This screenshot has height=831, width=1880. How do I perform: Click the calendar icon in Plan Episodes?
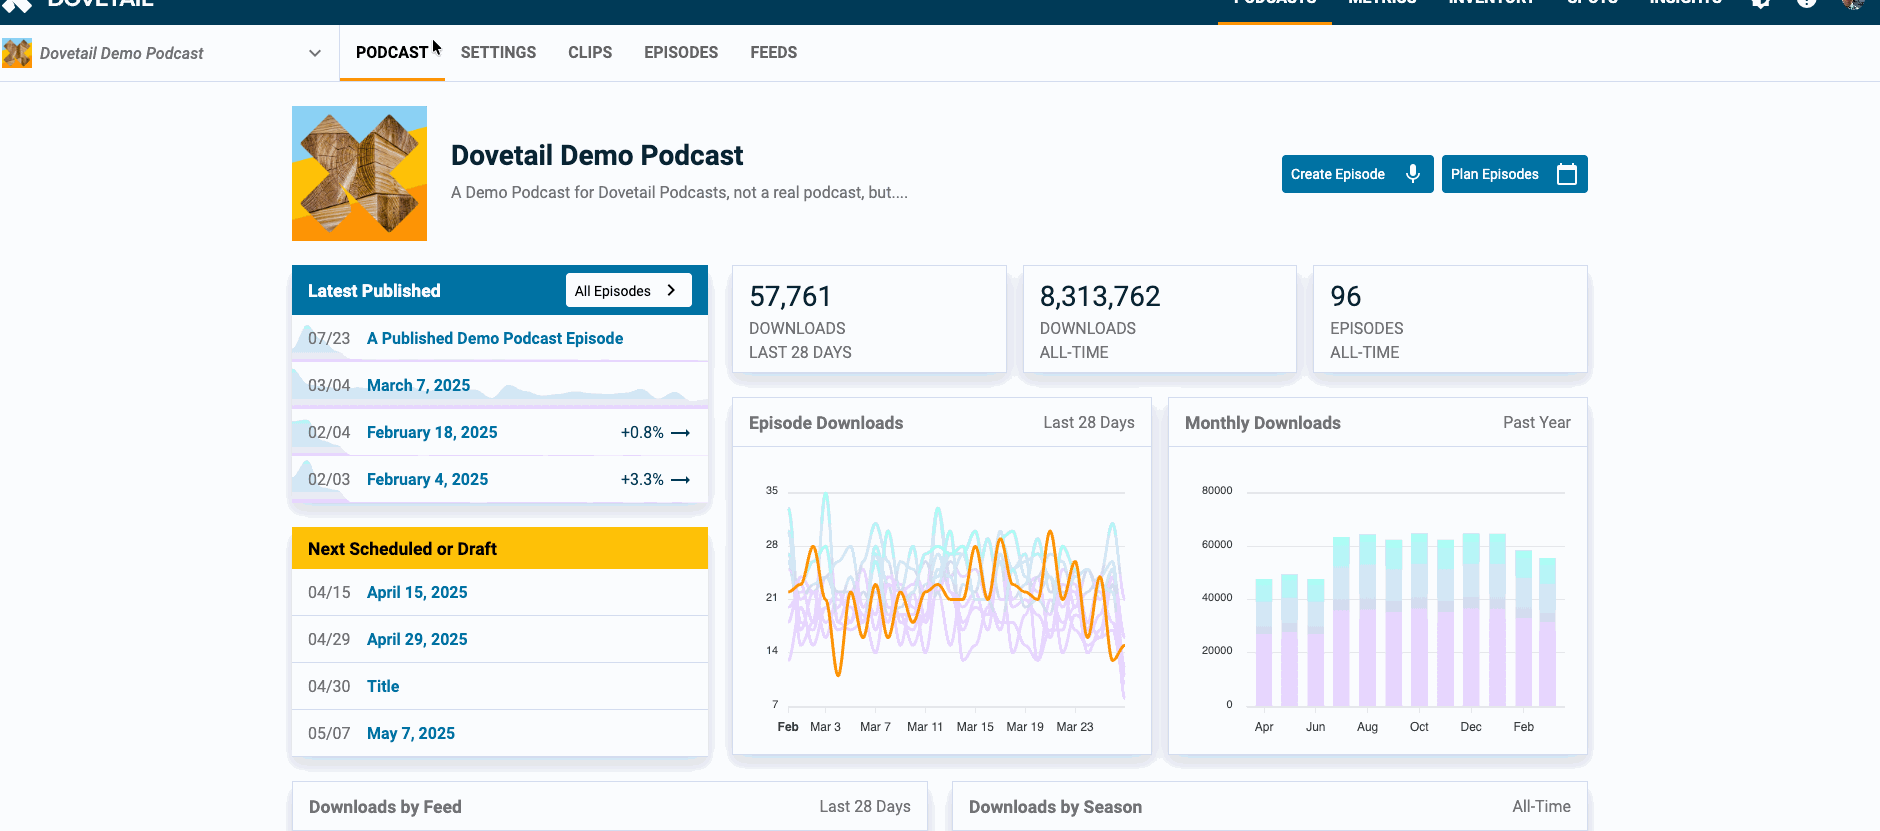[x=1566, y=174]
